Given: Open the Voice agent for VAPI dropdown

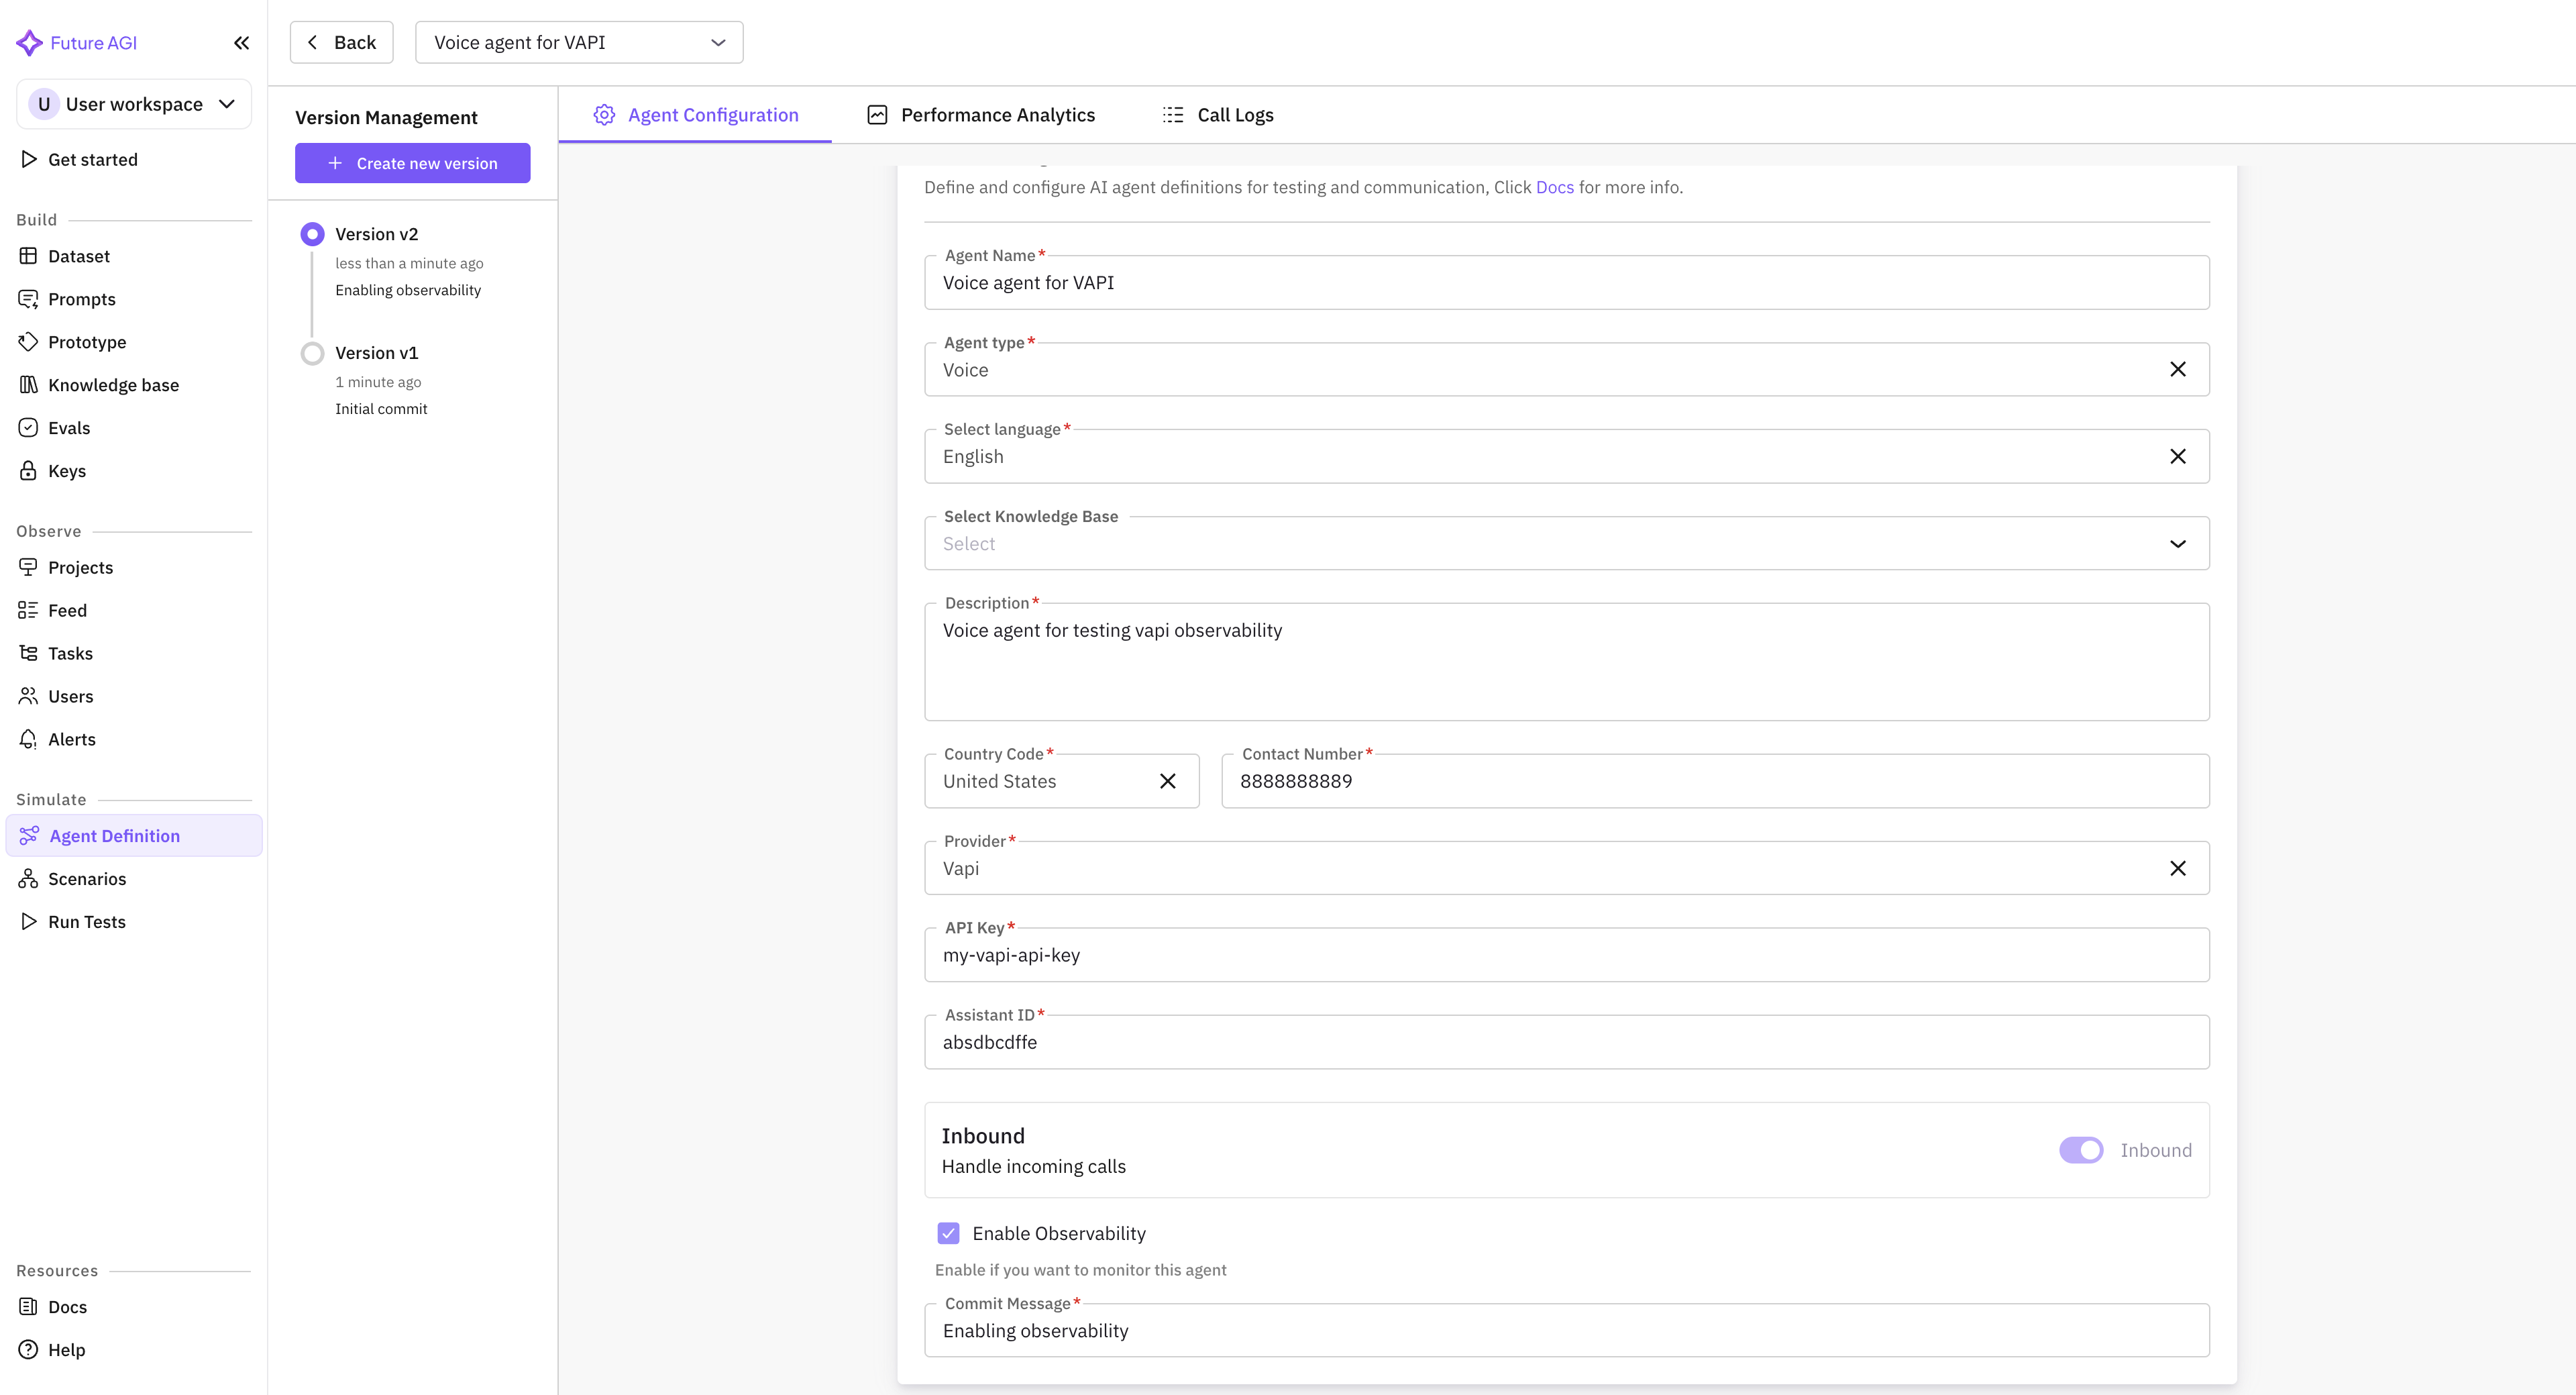Looking at the screenshot, I should click(578, 42).
